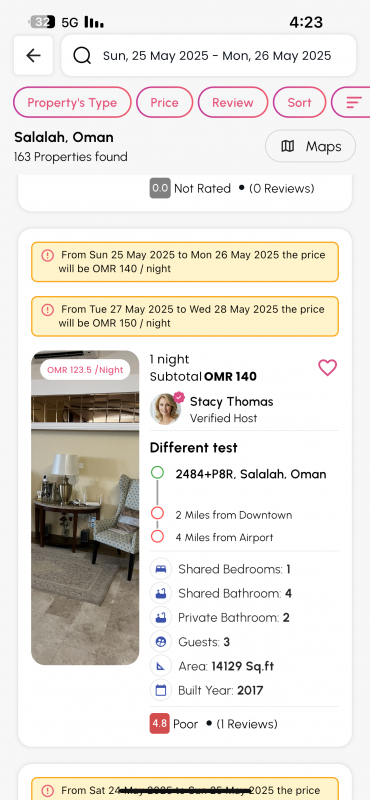Tap the OMR 140 per night notice
370x800 pixels.
pyautogui.click(x=185, y=262)
